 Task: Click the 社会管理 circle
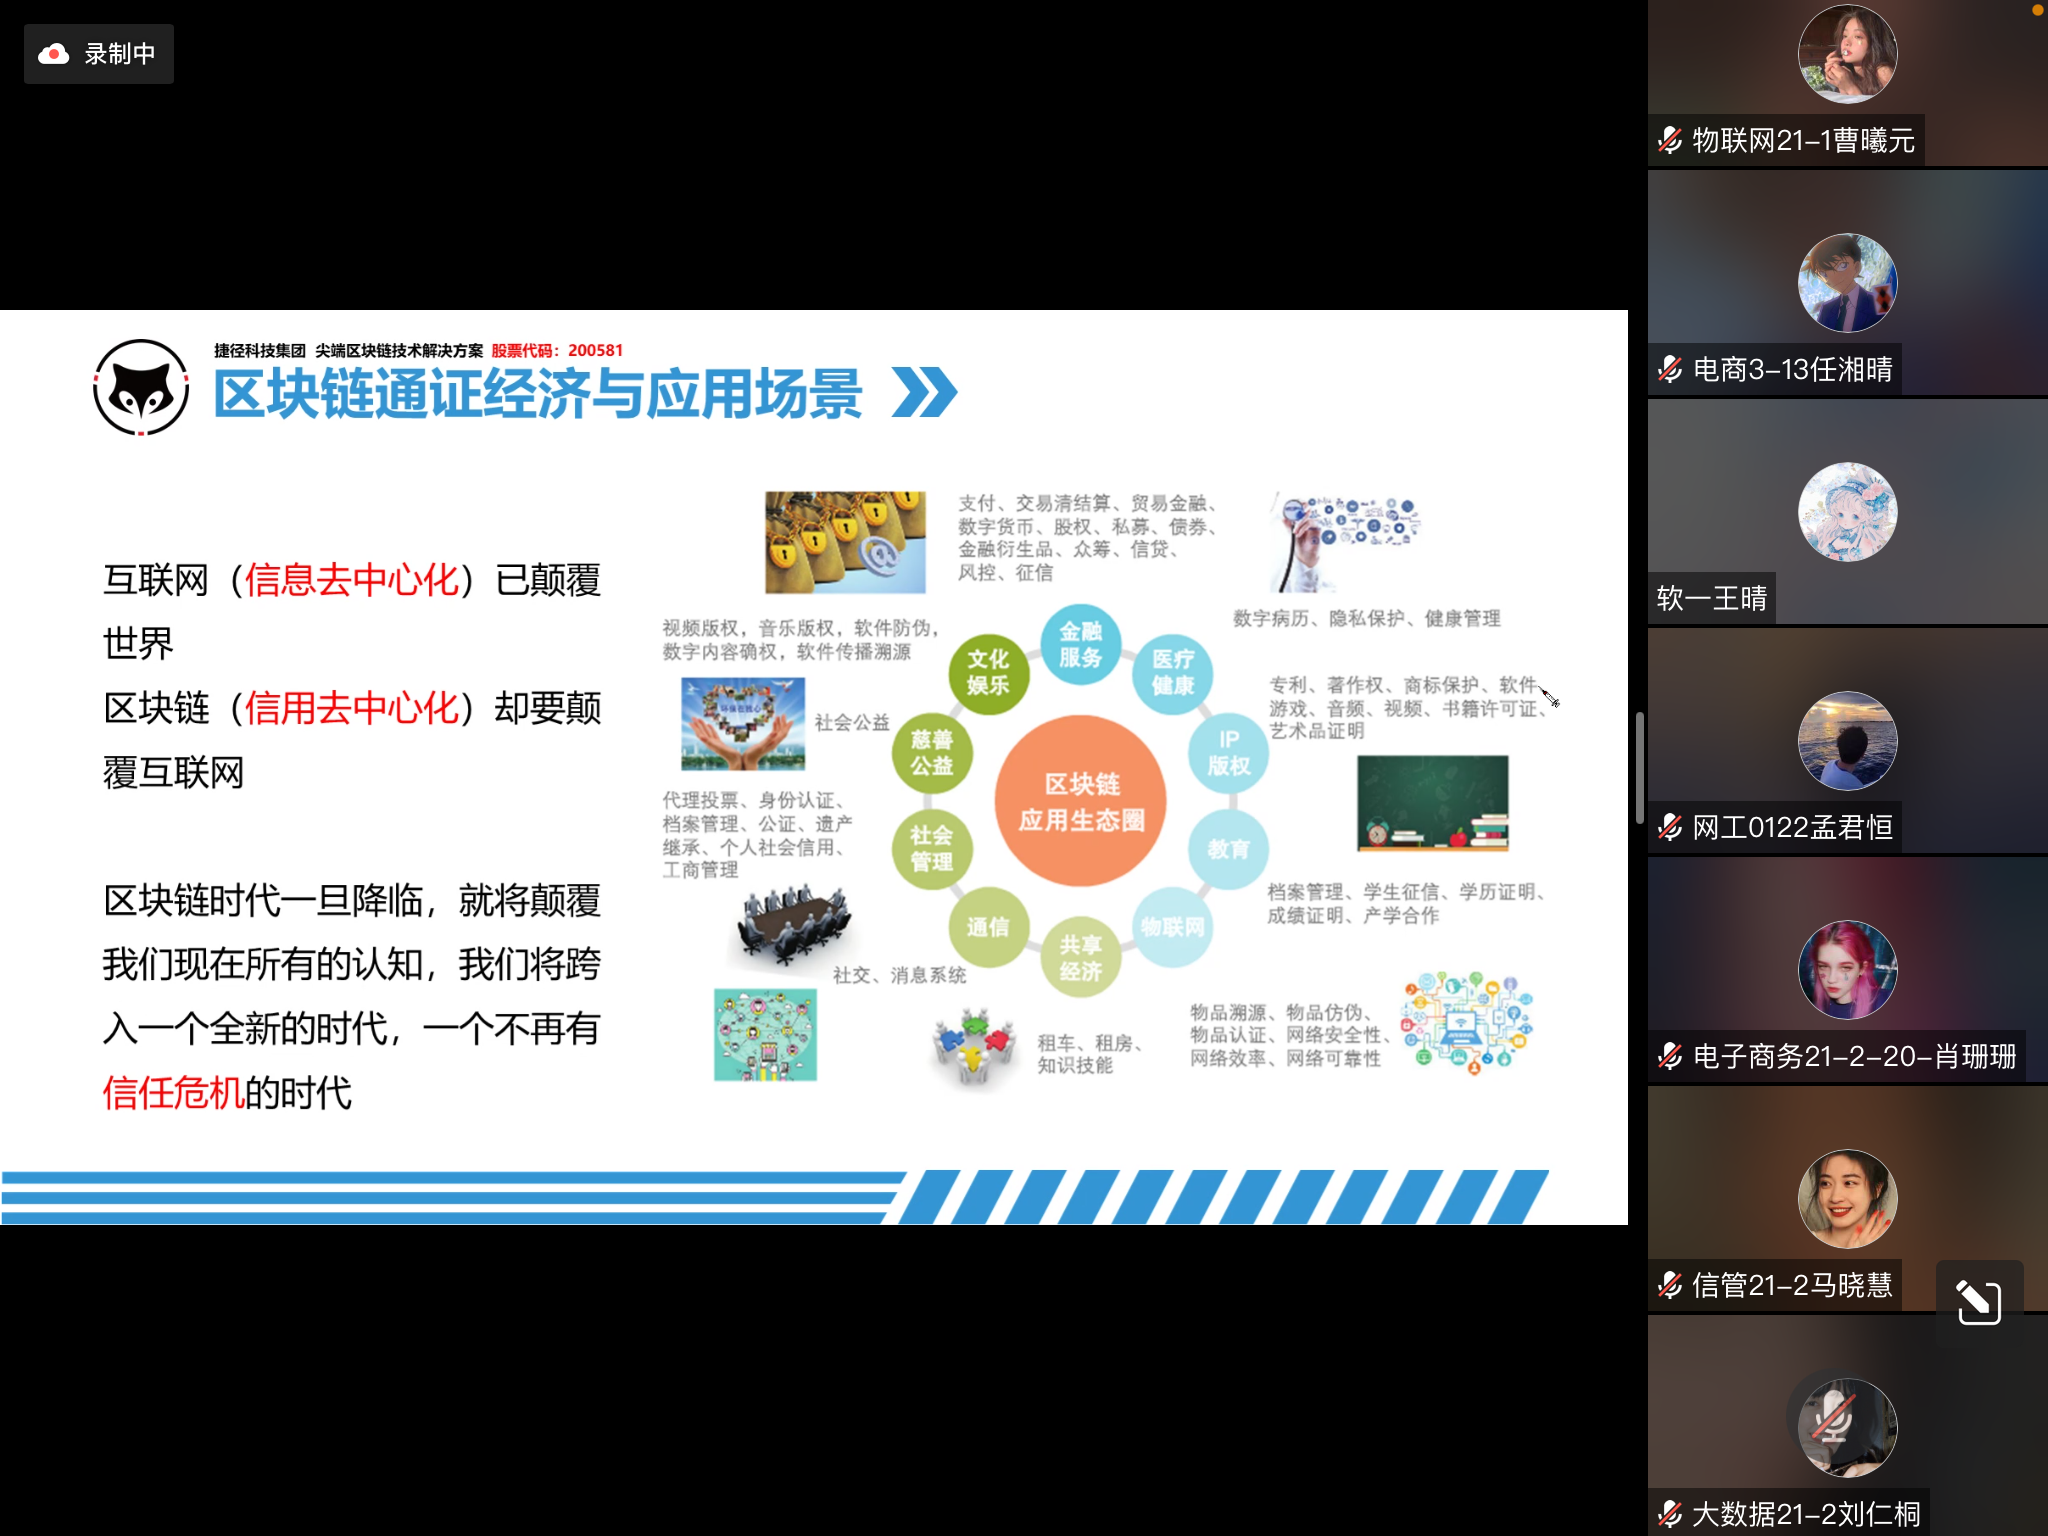coord(932,848)
